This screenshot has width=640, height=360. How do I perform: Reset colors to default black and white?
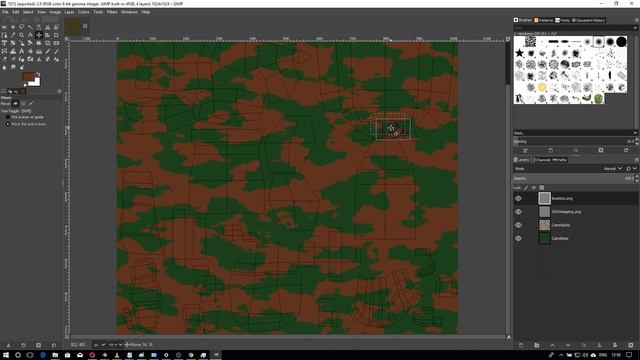click(24, 84)
